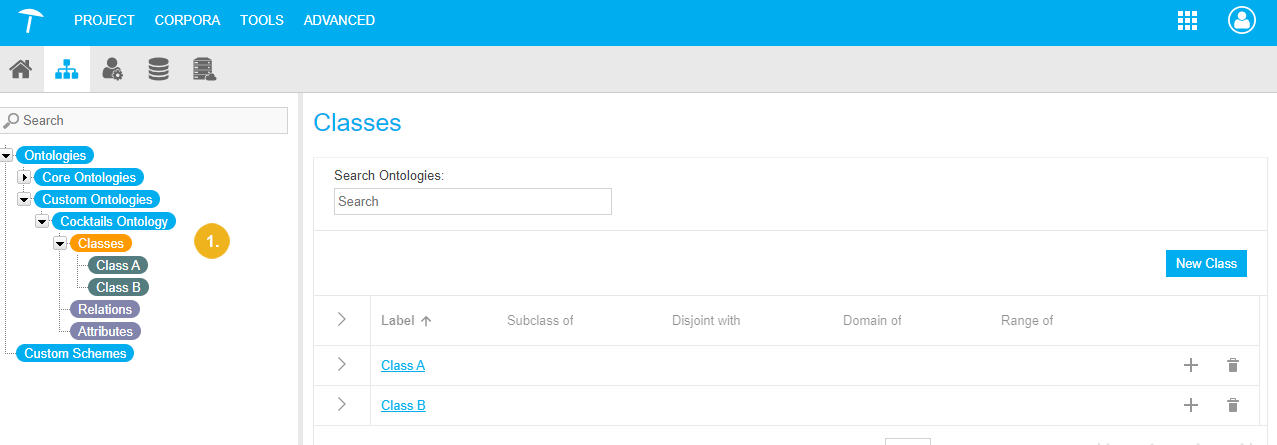Expand the Core Ontologies tree node
Image resolution: width=1277 pixels, height=445 pixels.
pos(25,178)
